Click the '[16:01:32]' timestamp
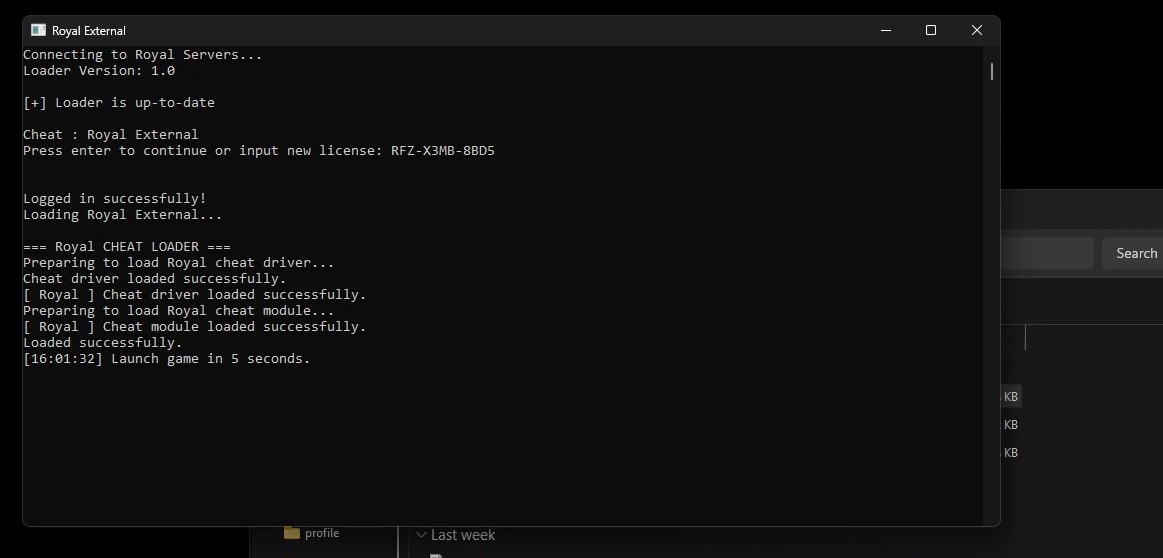The height and width of the screenshot is (558, 1163). (x=63, y=359)
